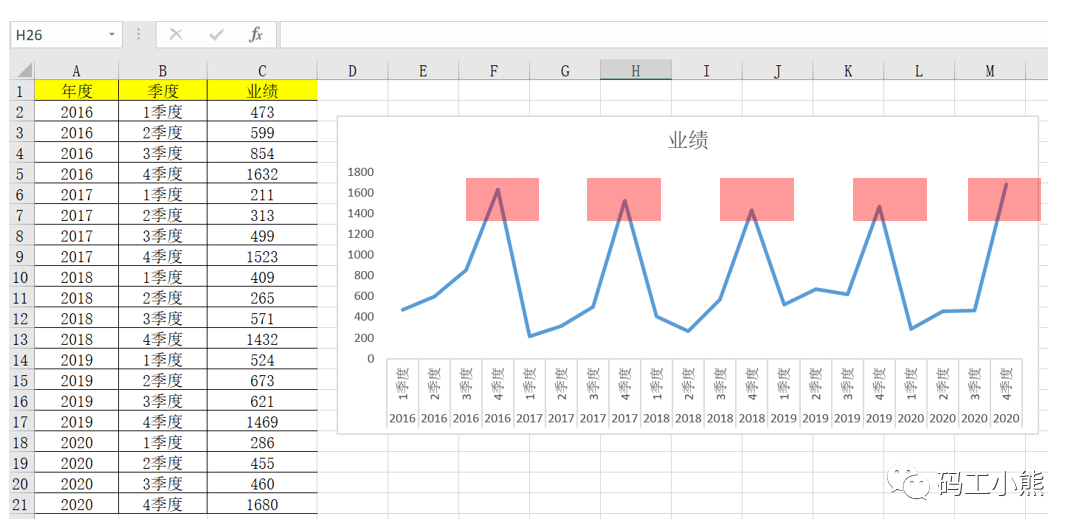Select the chart title 业绩
Screen dimensions: 1080x532
click(x=688, y=140)
